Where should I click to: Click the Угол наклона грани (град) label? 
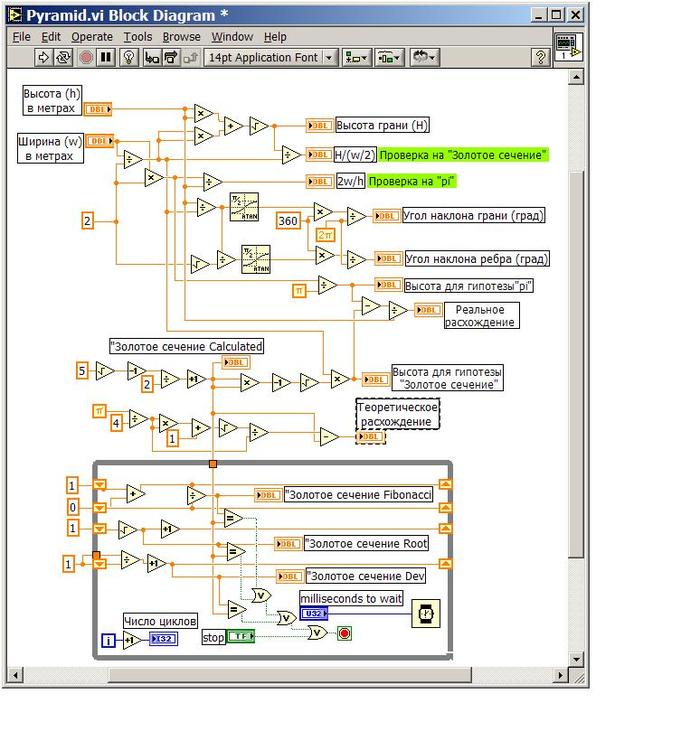coord(474,216)
